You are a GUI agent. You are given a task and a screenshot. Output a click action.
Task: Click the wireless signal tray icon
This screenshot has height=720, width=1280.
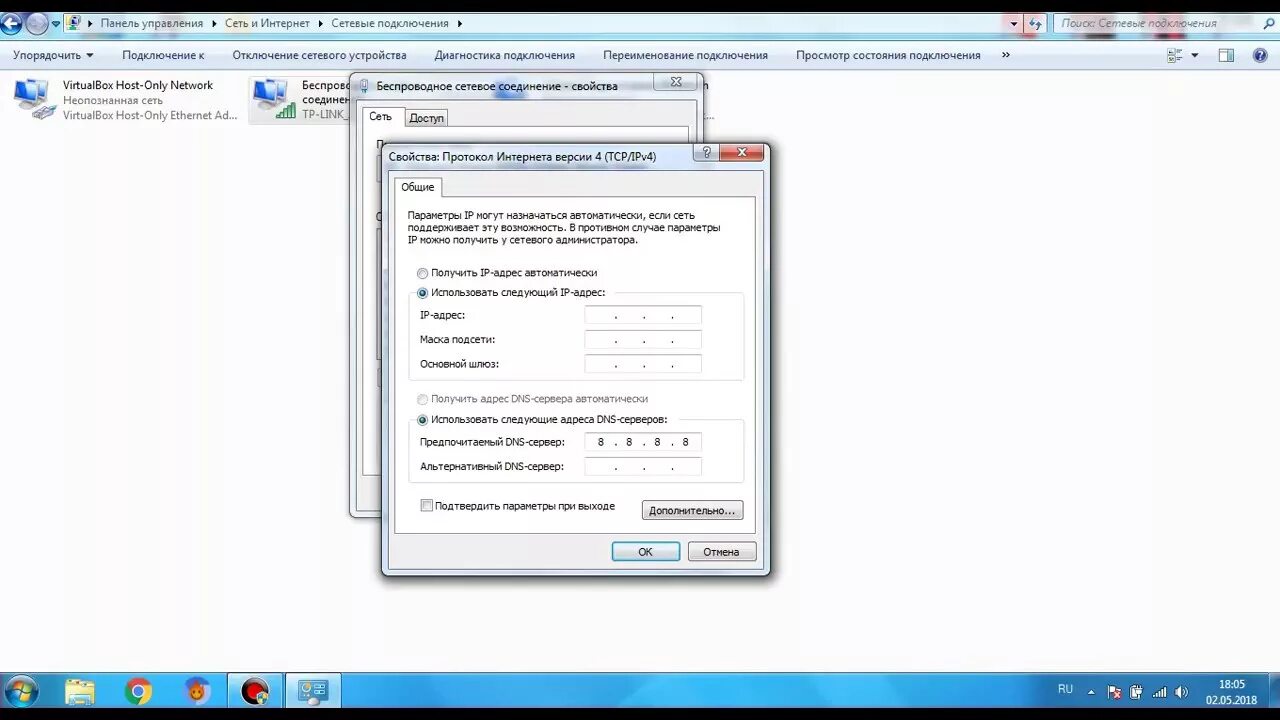coord(1159,692)
